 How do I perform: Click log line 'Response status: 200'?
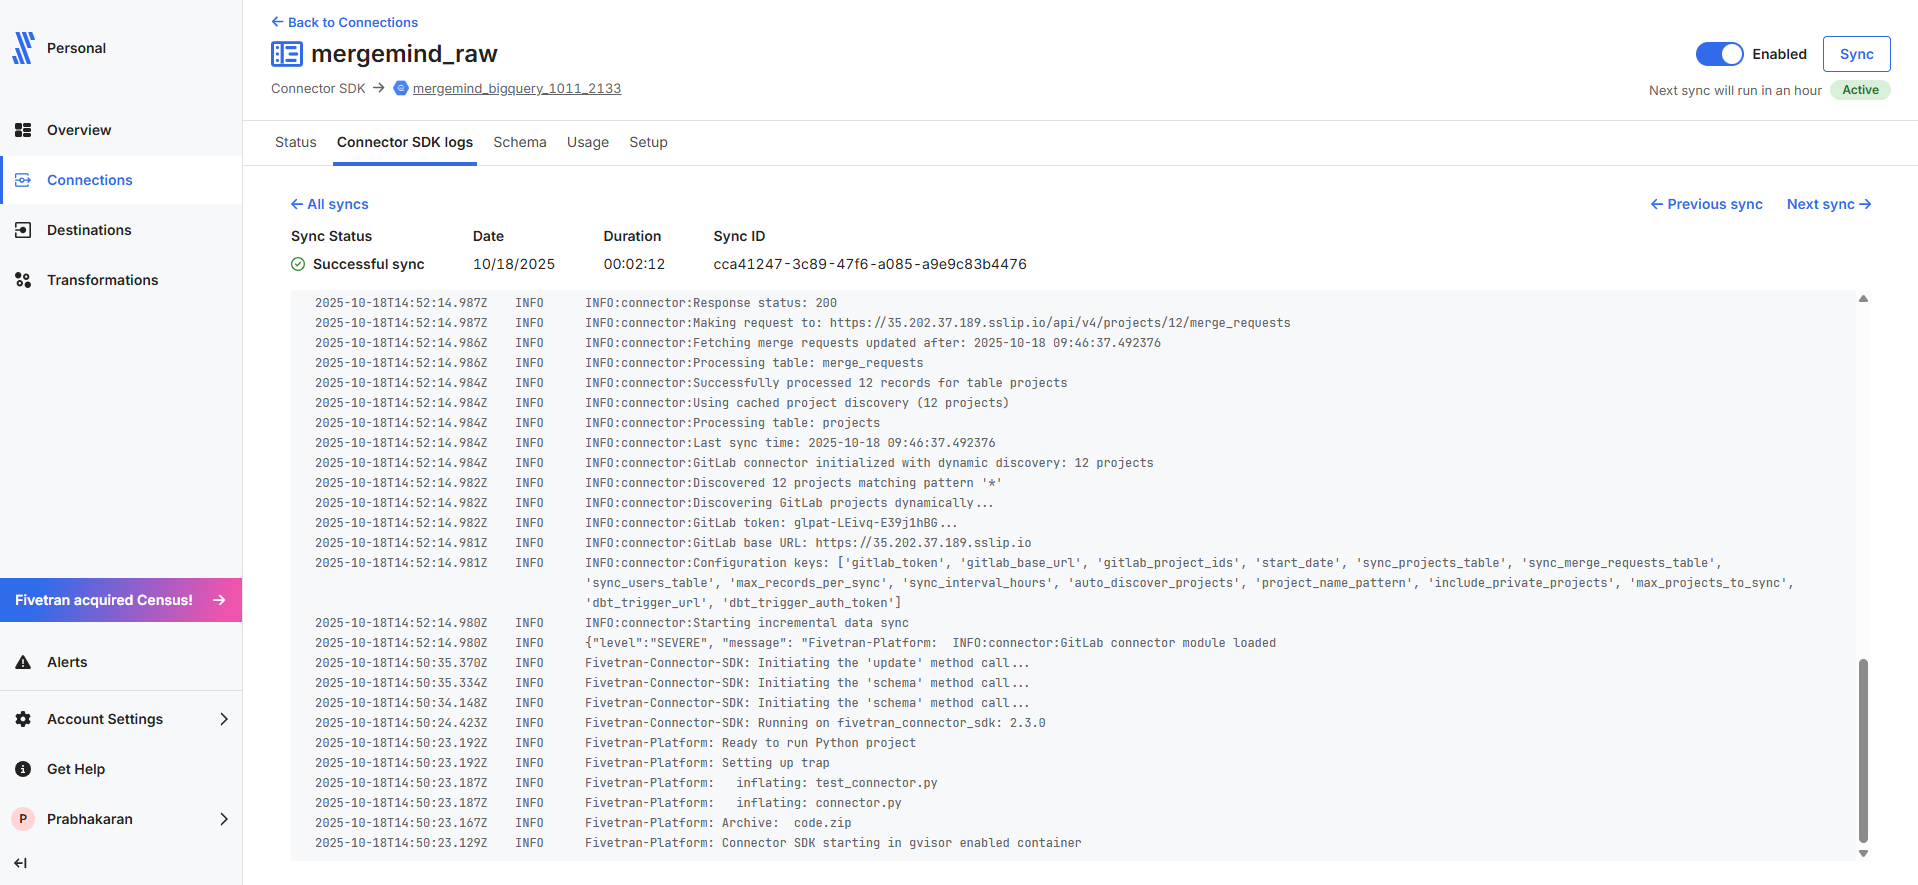711,303
